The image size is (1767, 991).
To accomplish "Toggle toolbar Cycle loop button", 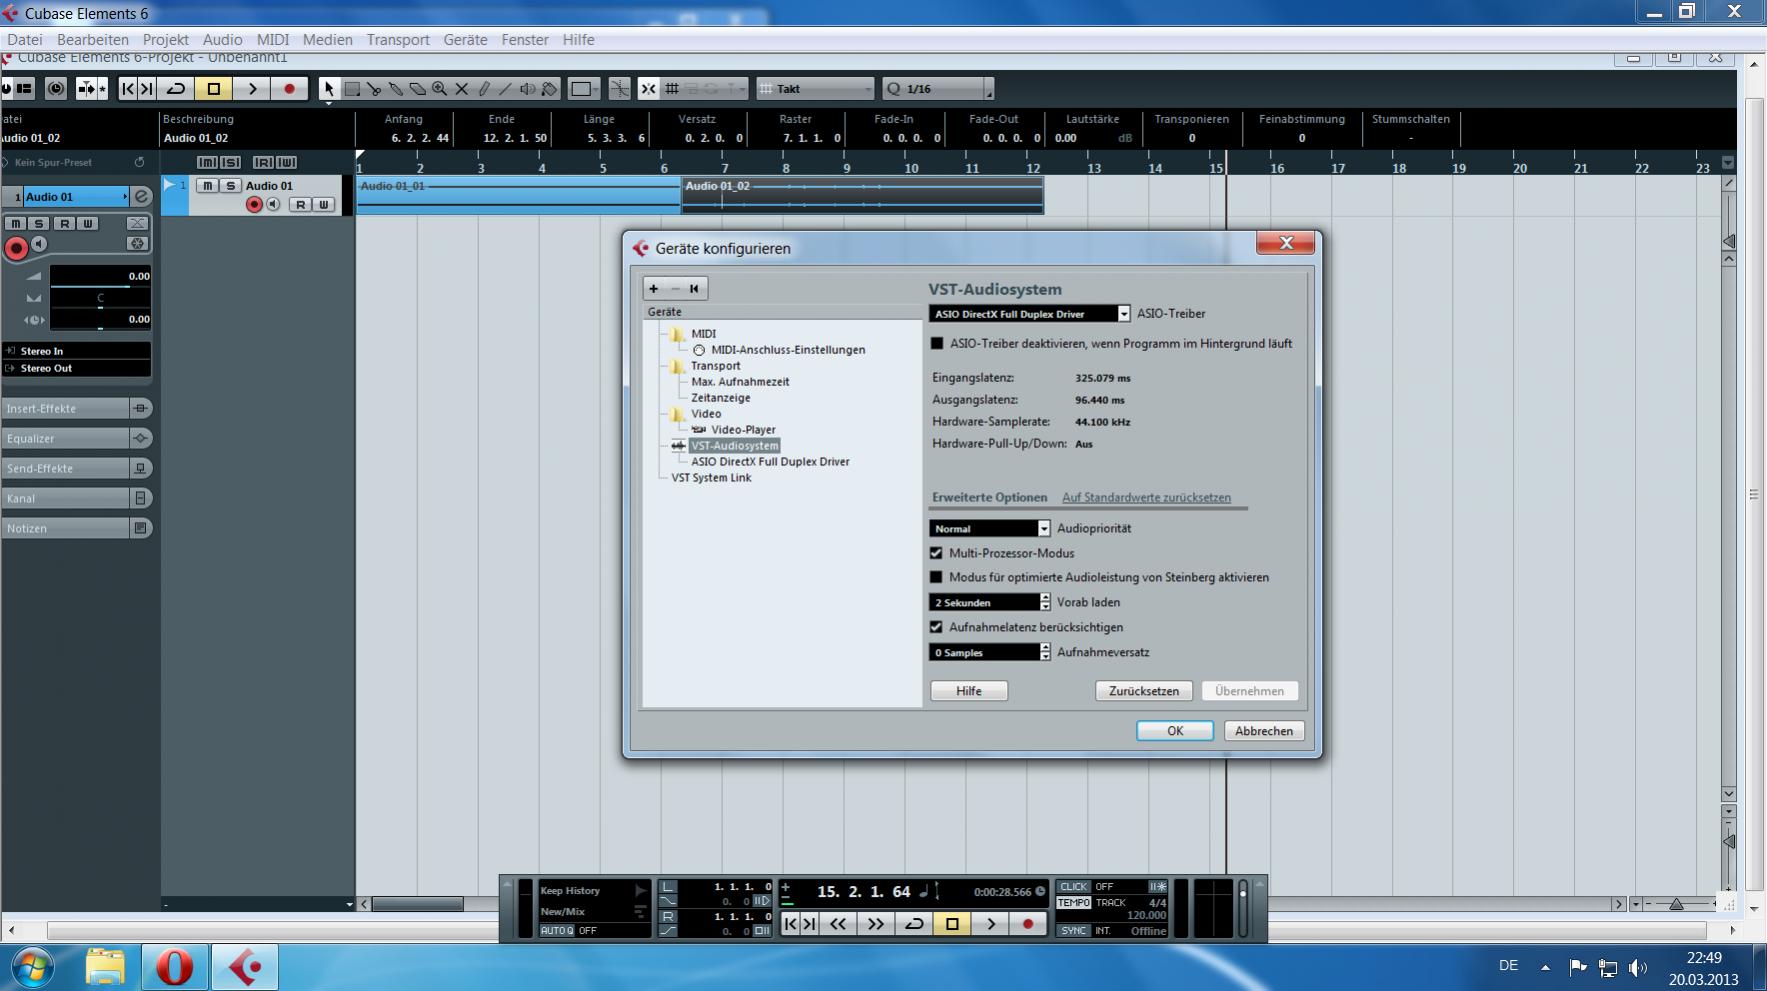I will click(x=176, y=89).
